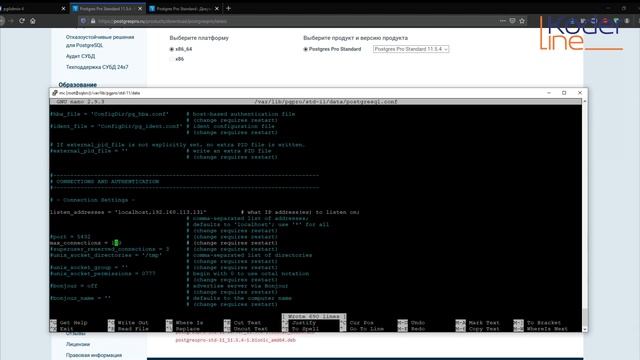
Task: Switch to the third Postgres Pro Standard tab
Action: coord(184,8)
